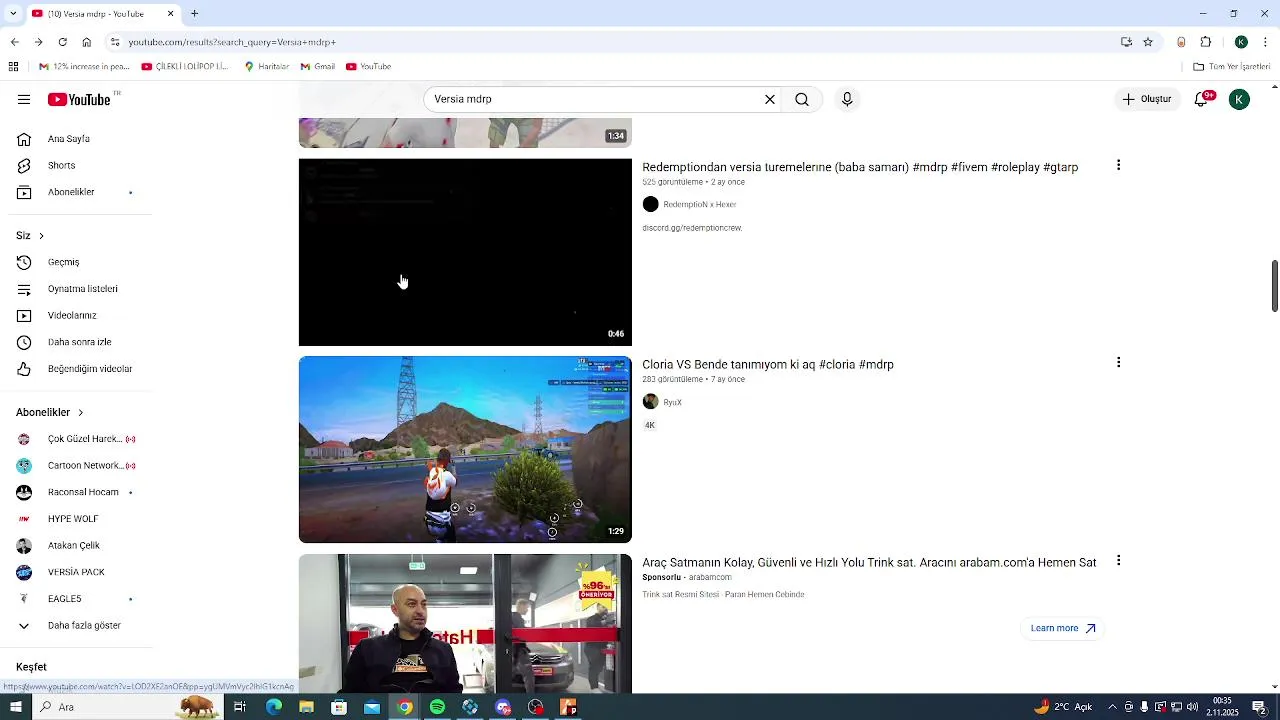Image resolution: width=1280 pixels, height=720 pixels.
Task: Open Atakan Çelik channel subscription
Action: tap(76, 545)
